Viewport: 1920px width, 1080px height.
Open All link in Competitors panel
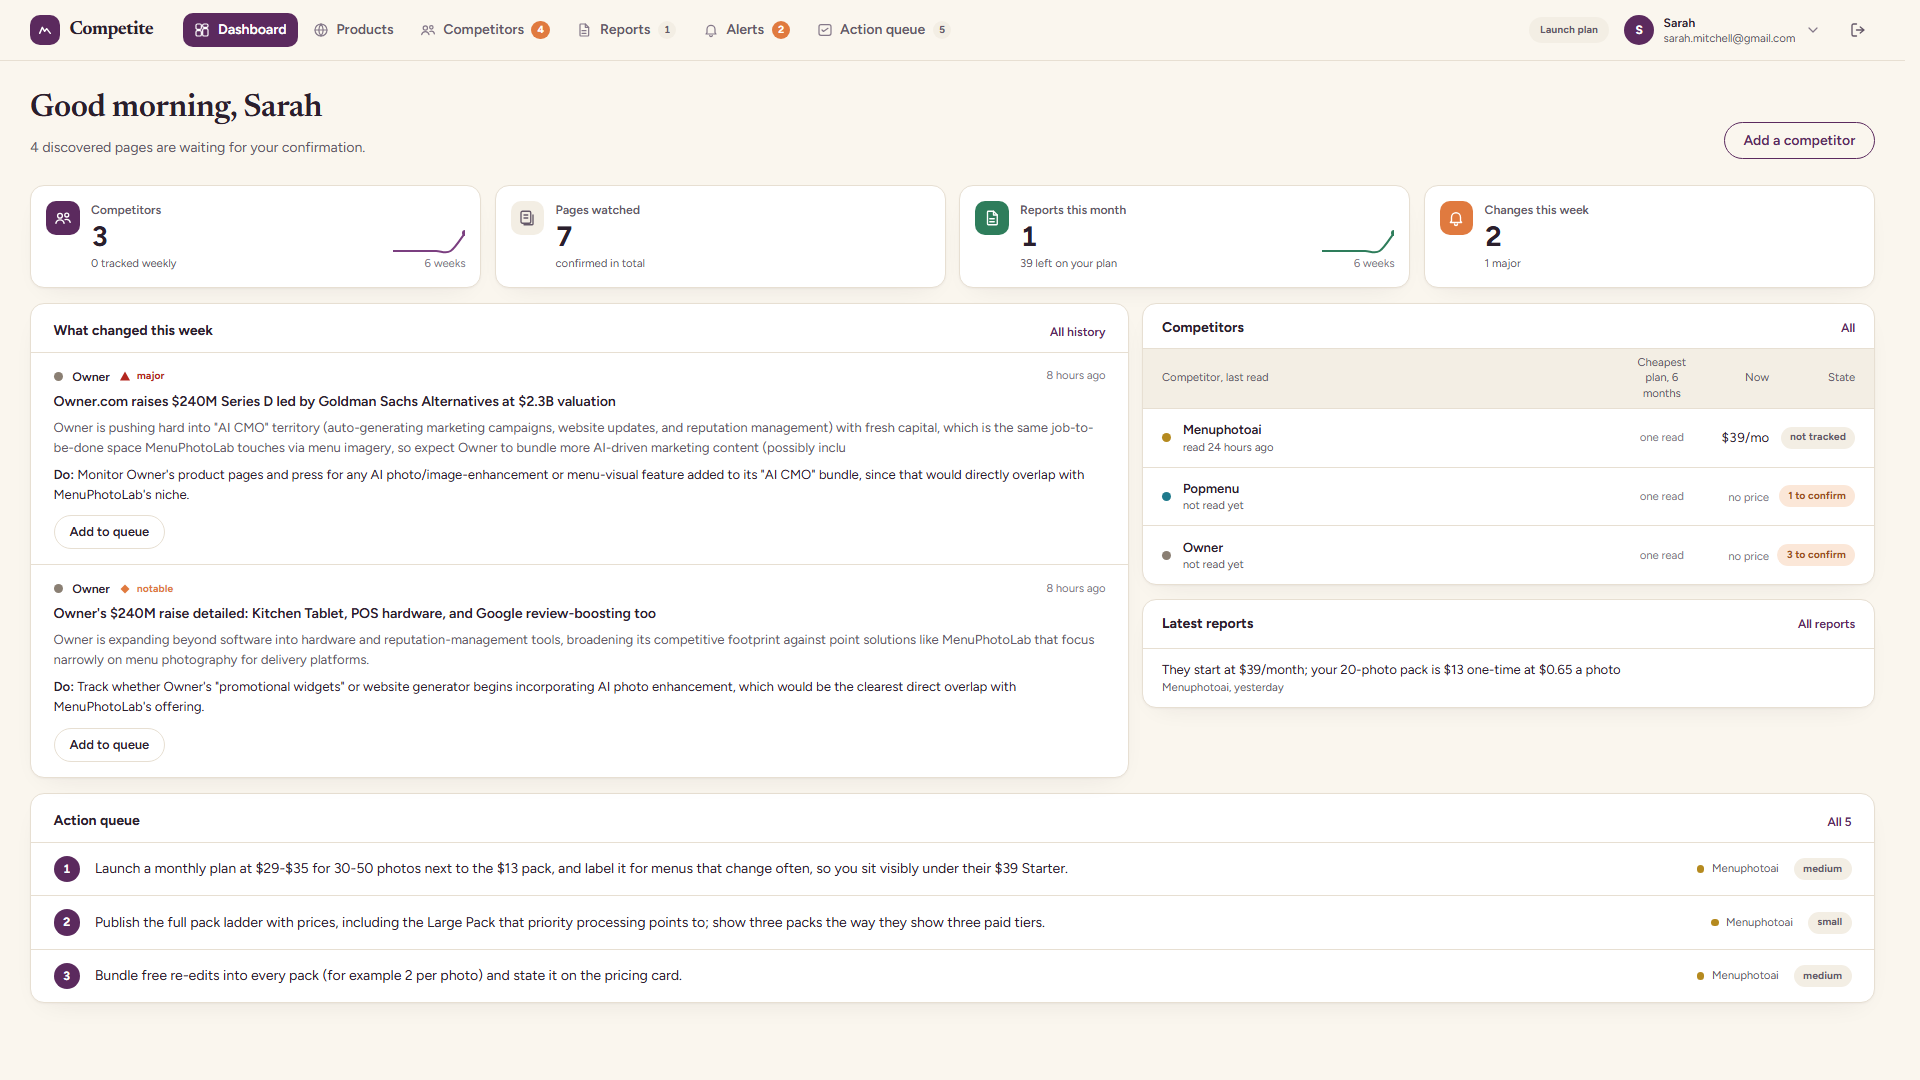[1848, 328]
